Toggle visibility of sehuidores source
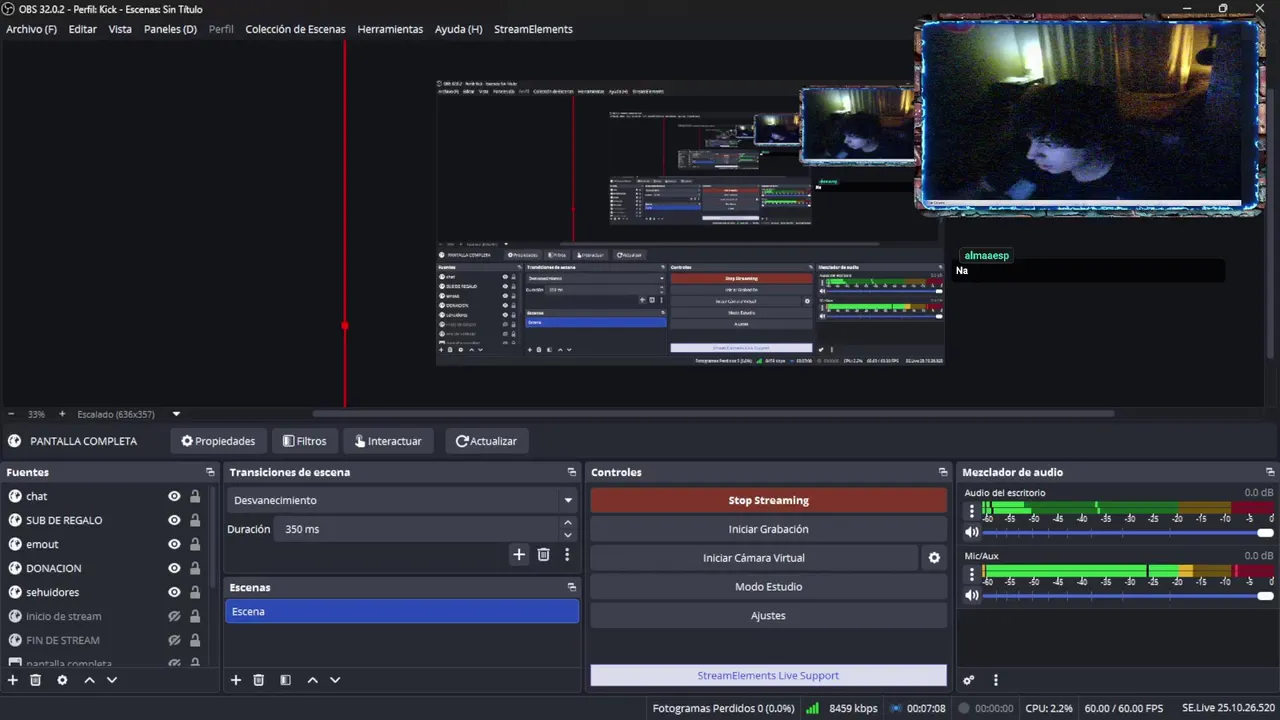This screenshot has width=1280, height=720. point(174,592)
